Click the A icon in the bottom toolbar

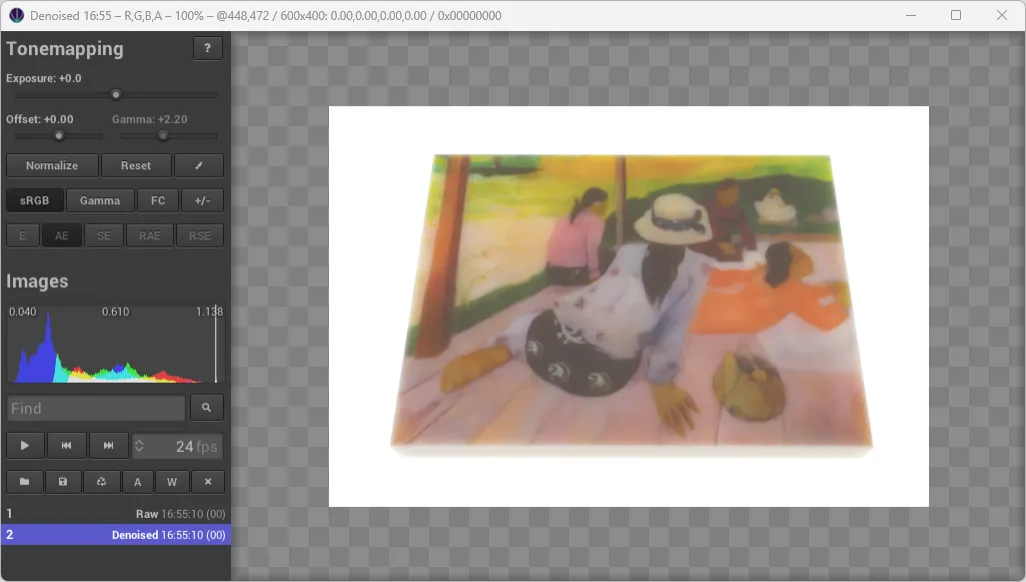[x=137, y=481]
